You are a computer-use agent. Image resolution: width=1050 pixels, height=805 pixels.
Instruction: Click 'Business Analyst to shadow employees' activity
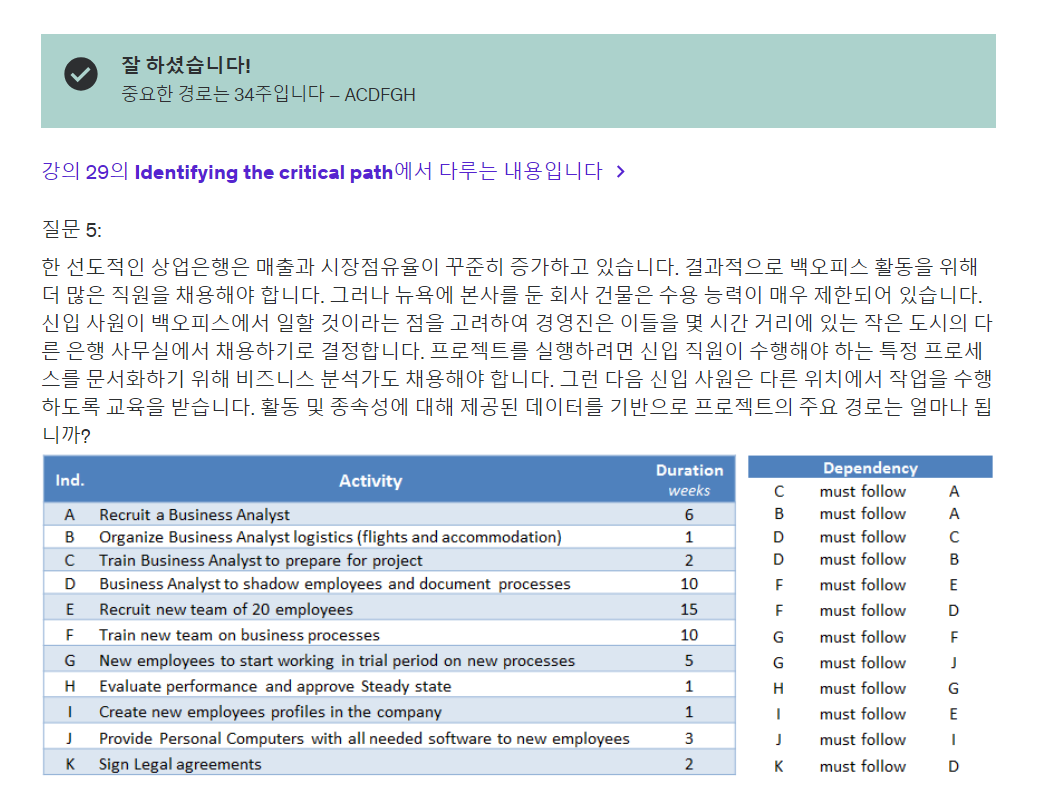pos(389,584)
